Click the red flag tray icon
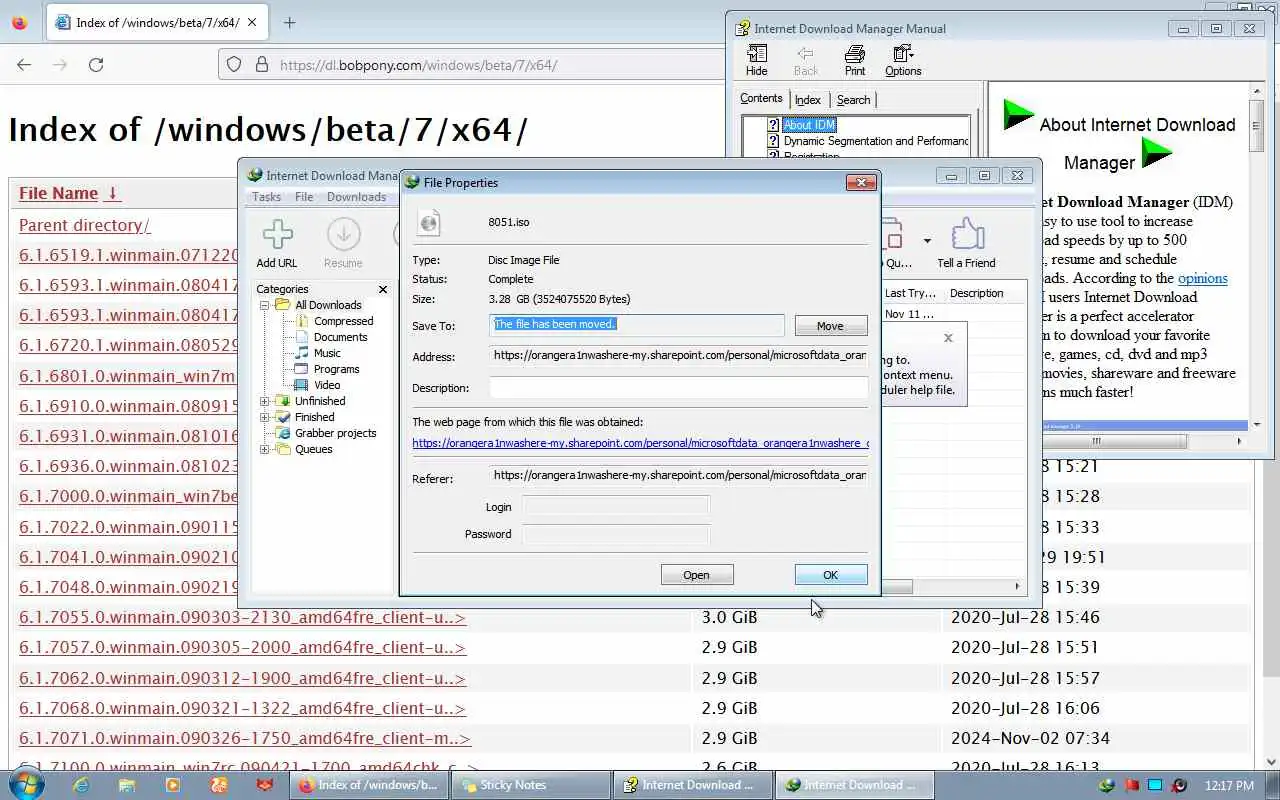 pos(1131,786)
